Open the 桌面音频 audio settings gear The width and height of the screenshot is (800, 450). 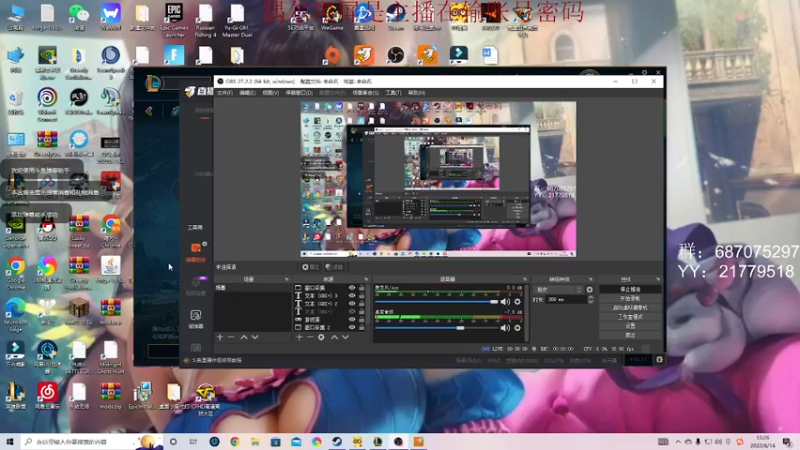(517, 328)
